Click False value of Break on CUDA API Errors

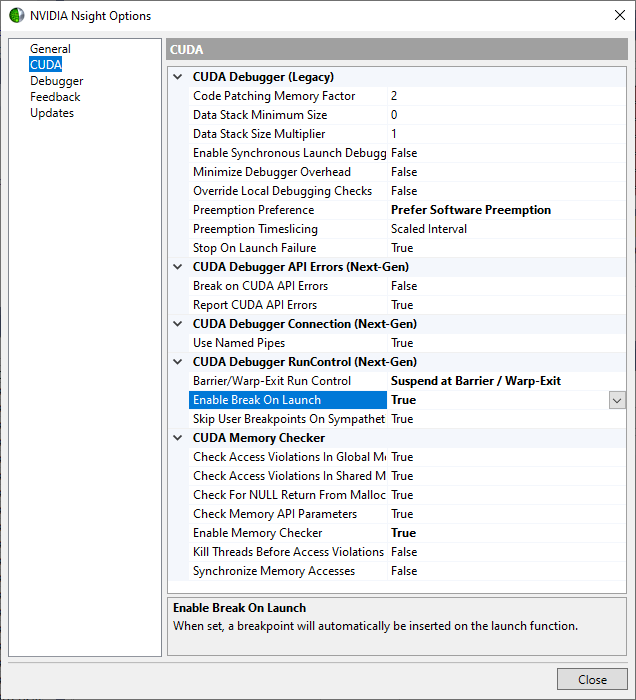[x=506, y=286]
